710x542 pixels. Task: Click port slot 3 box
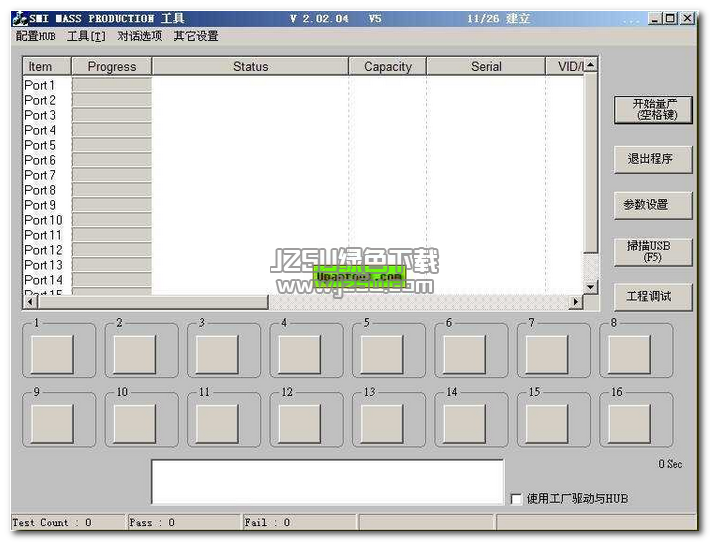coord(217,354)
